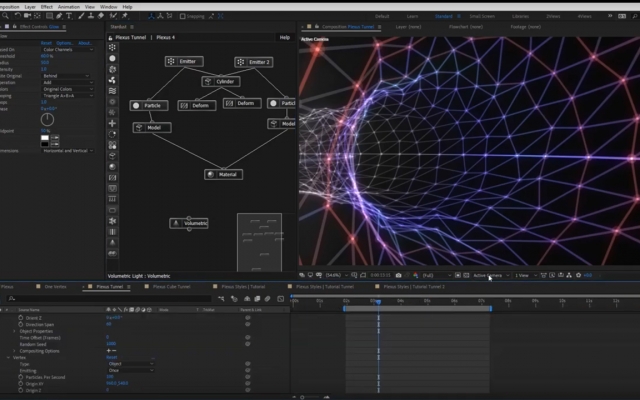
Task: Open the Animation menu
Action: (69, 7)
